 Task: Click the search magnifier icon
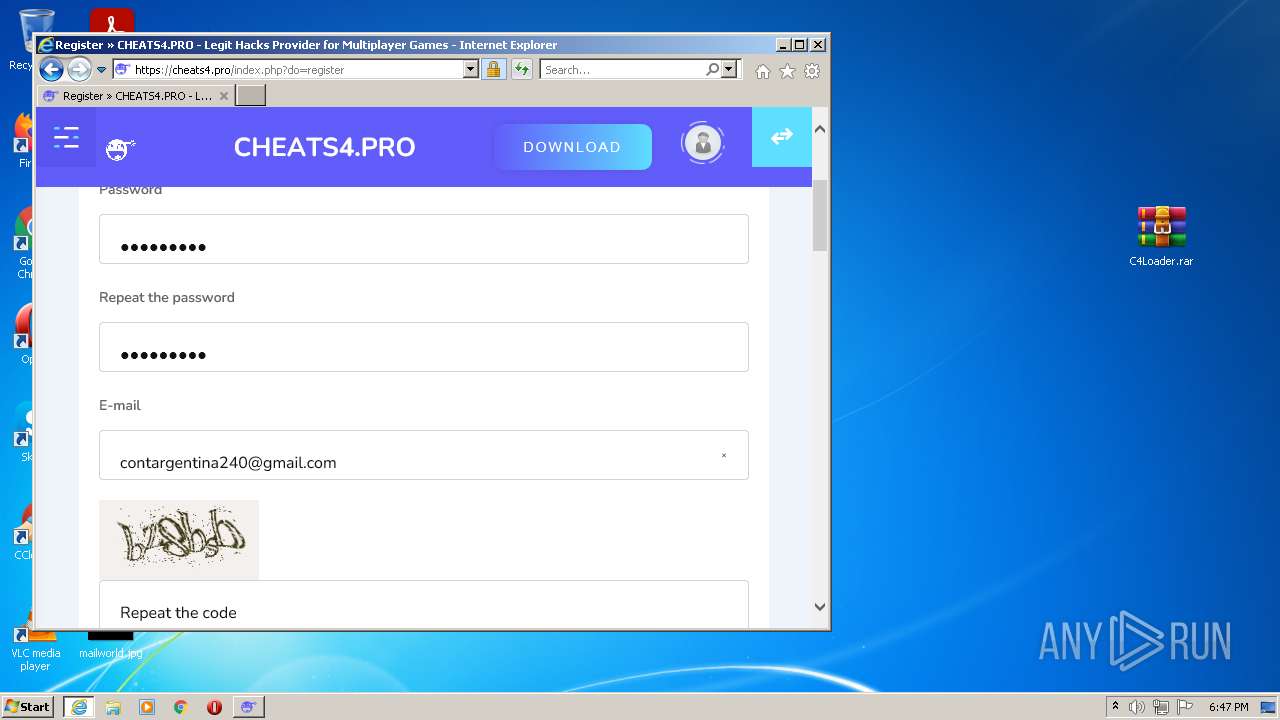point(712,70)
